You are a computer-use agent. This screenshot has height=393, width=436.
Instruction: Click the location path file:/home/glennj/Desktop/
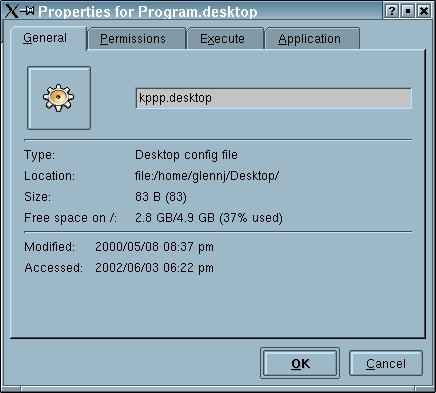click(x=207, y=176)
